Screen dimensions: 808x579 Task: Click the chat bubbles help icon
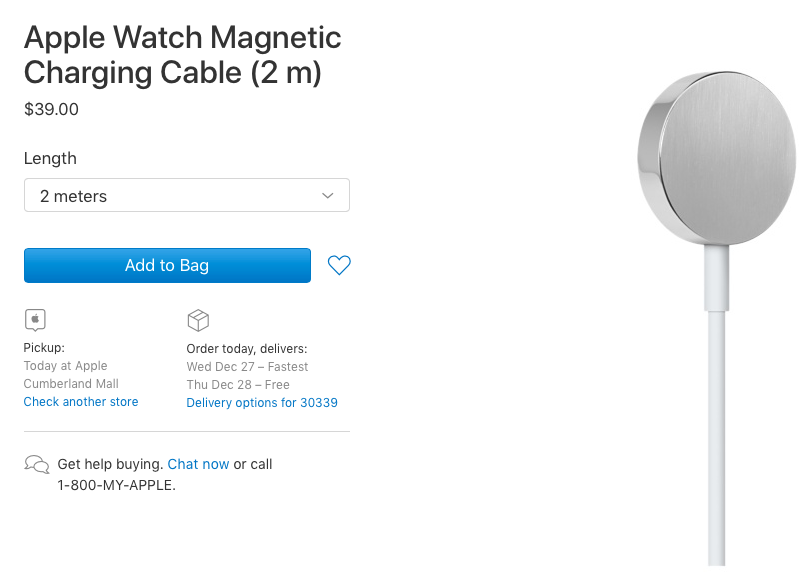37,464
